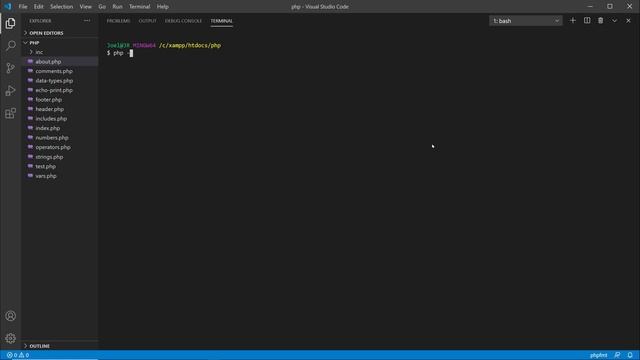
Task: Maximize the VS Code window
Action: pyautogui.click(x=610, y=7)
